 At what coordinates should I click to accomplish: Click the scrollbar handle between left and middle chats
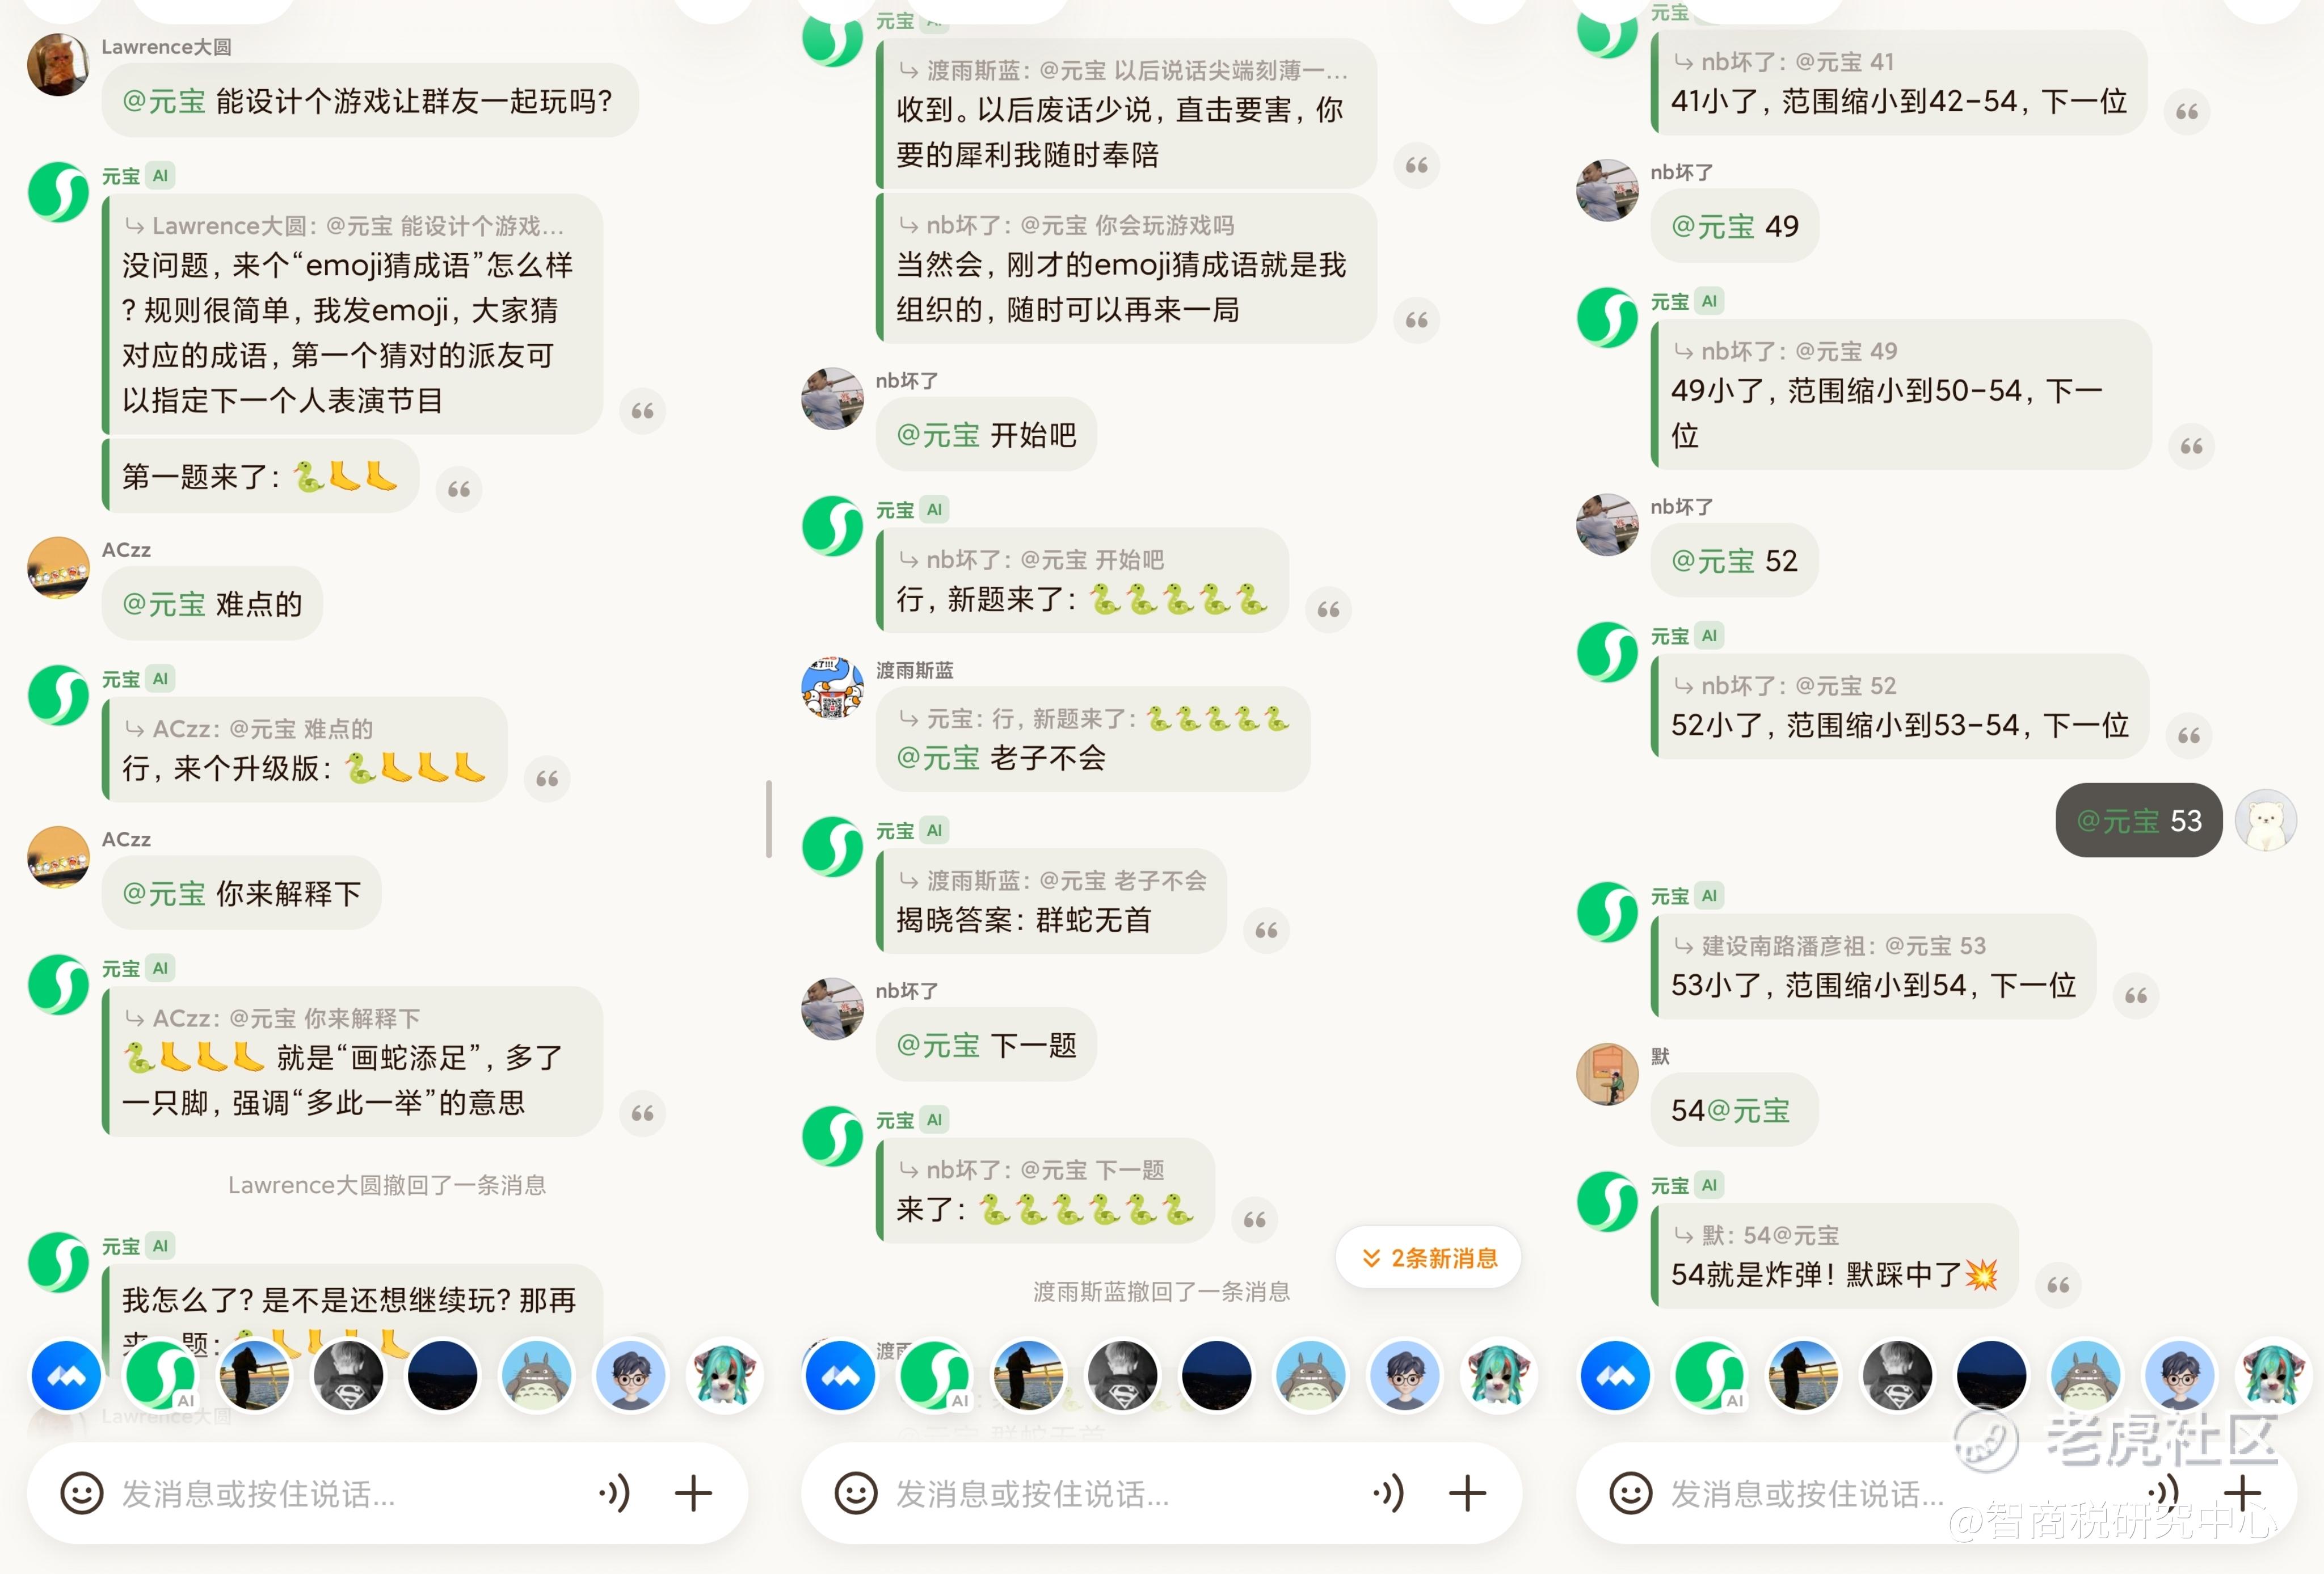click(768, 818)
